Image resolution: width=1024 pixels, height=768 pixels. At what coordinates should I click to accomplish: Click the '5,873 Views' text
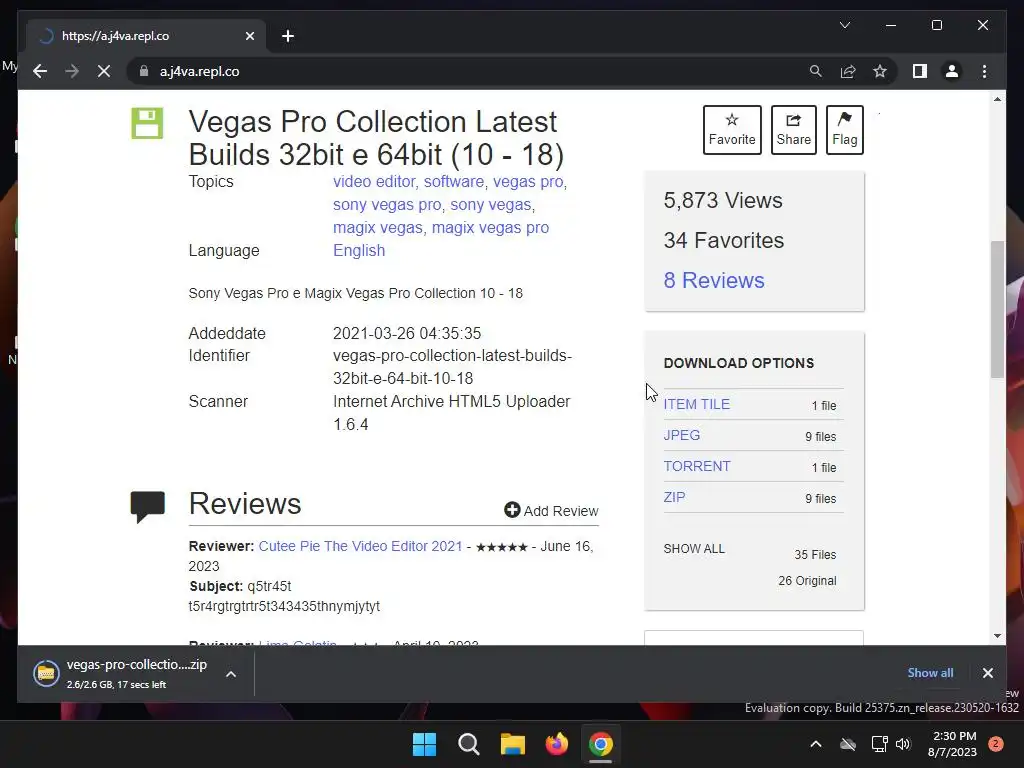tap(723, 200)
